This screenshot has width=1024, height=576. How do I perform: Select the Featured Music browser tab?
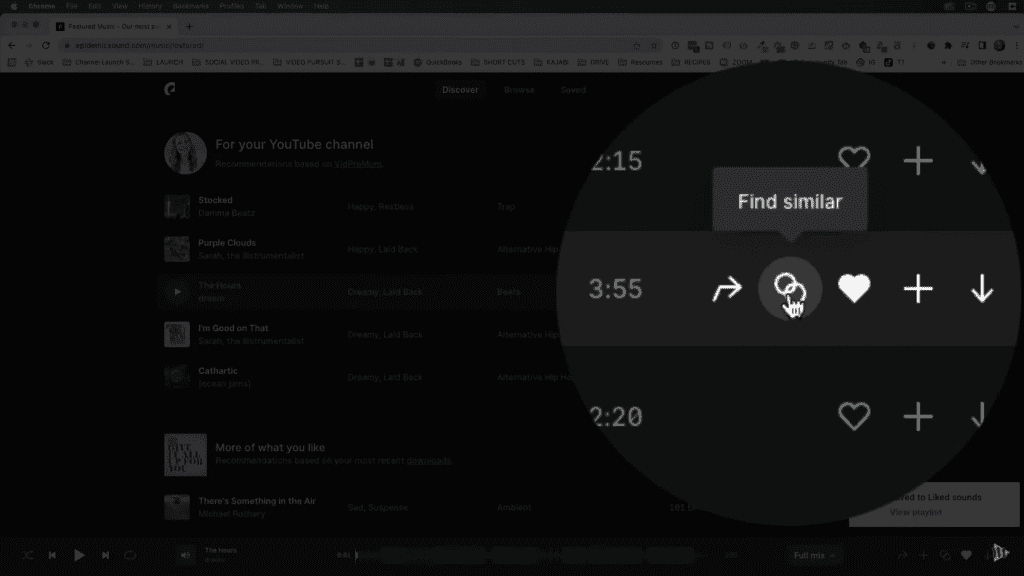click(x=114, y=27)
